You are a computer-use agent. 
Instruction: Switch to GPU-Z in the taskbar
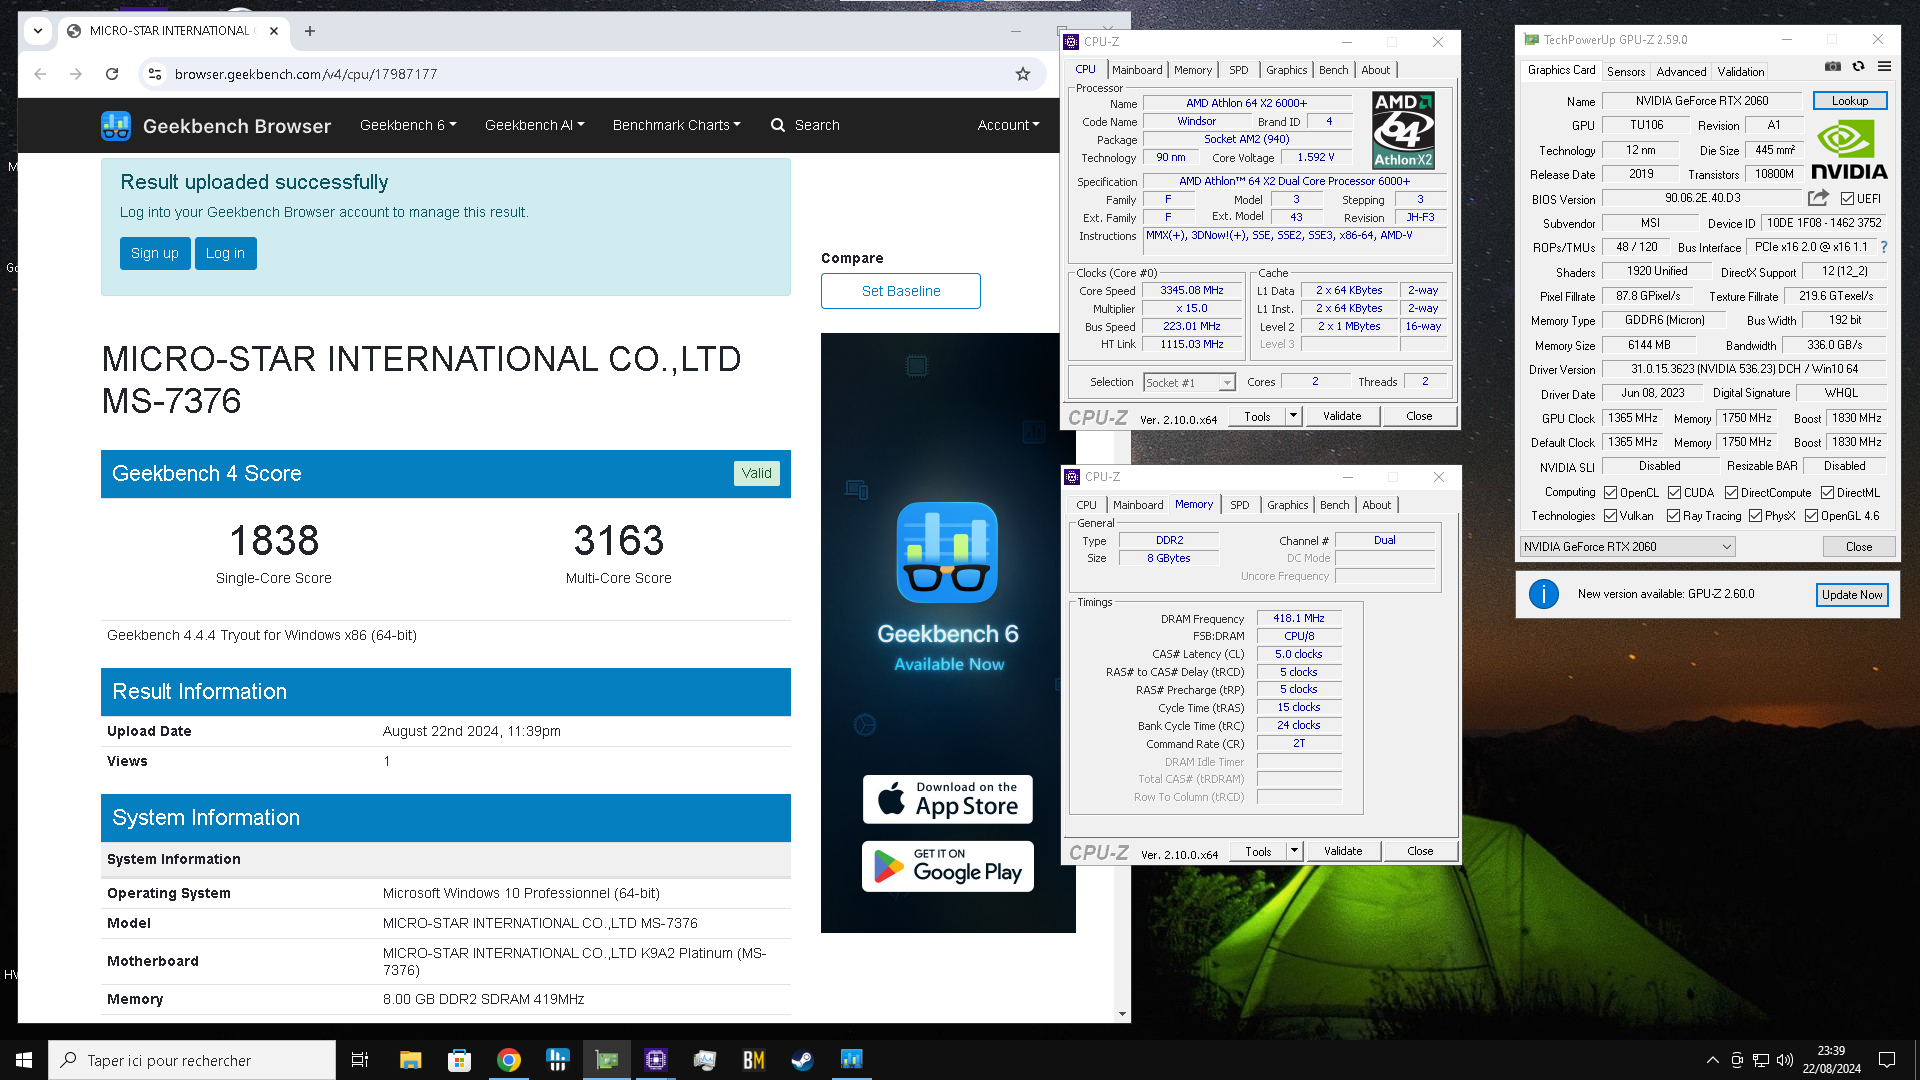(x=607, y=1060)
